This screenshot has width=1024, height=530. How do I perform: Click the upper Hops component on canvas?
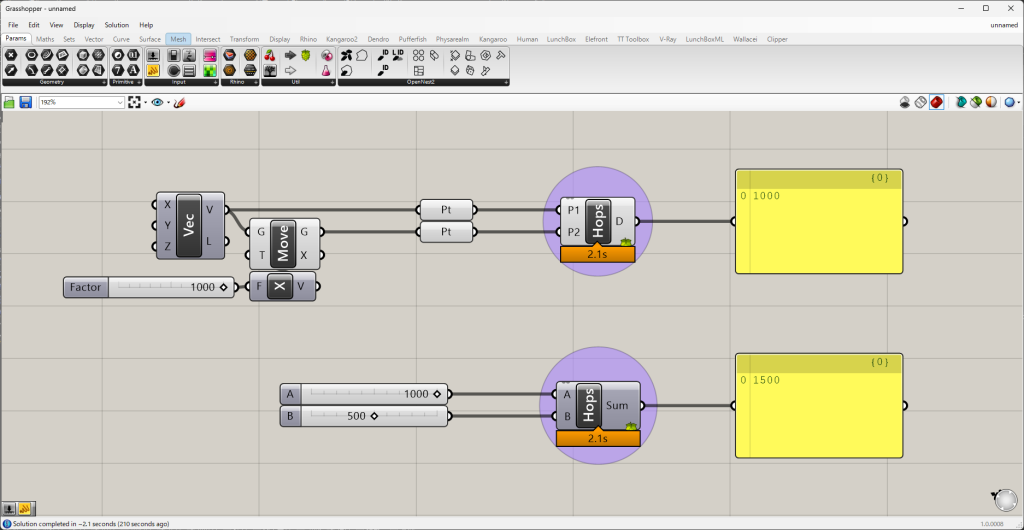pyautogui.click(x=598, y=221)
